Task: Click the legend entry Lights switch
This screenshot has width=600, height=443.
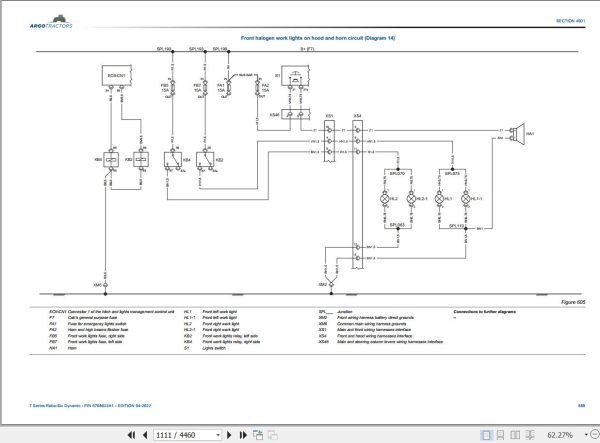Action: 214,348
